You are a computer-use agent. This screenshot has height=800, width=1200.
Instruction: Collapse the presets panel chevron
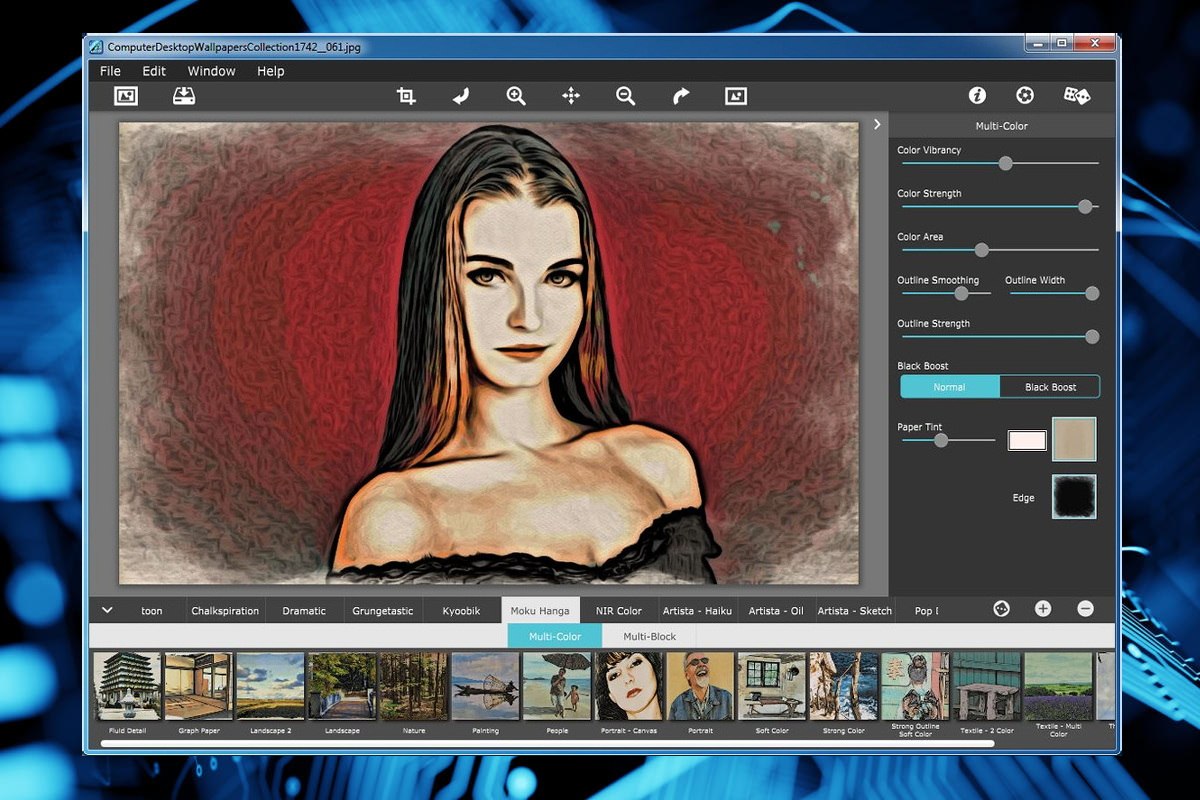[x=107, y=610]
